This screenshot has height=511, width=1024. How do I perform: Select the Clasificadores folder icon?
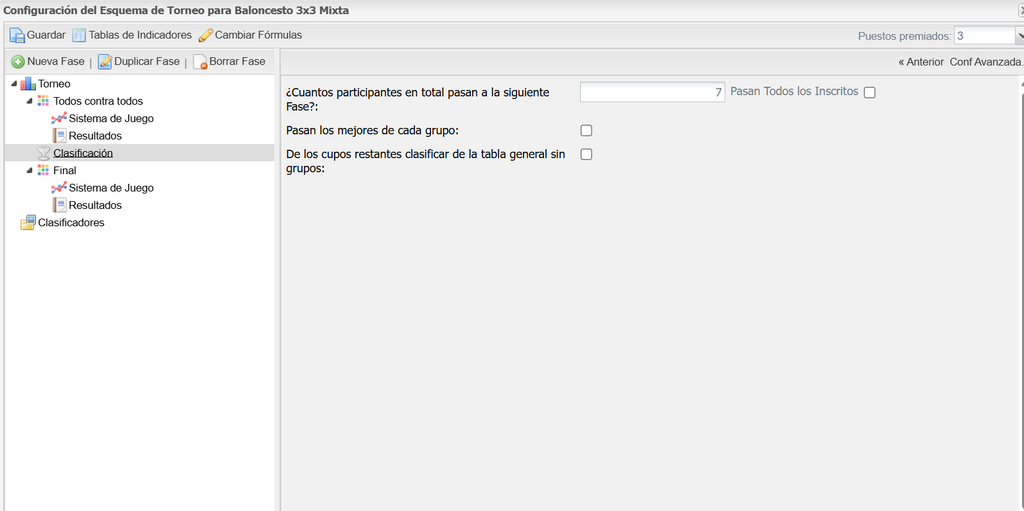click(28, 222)
